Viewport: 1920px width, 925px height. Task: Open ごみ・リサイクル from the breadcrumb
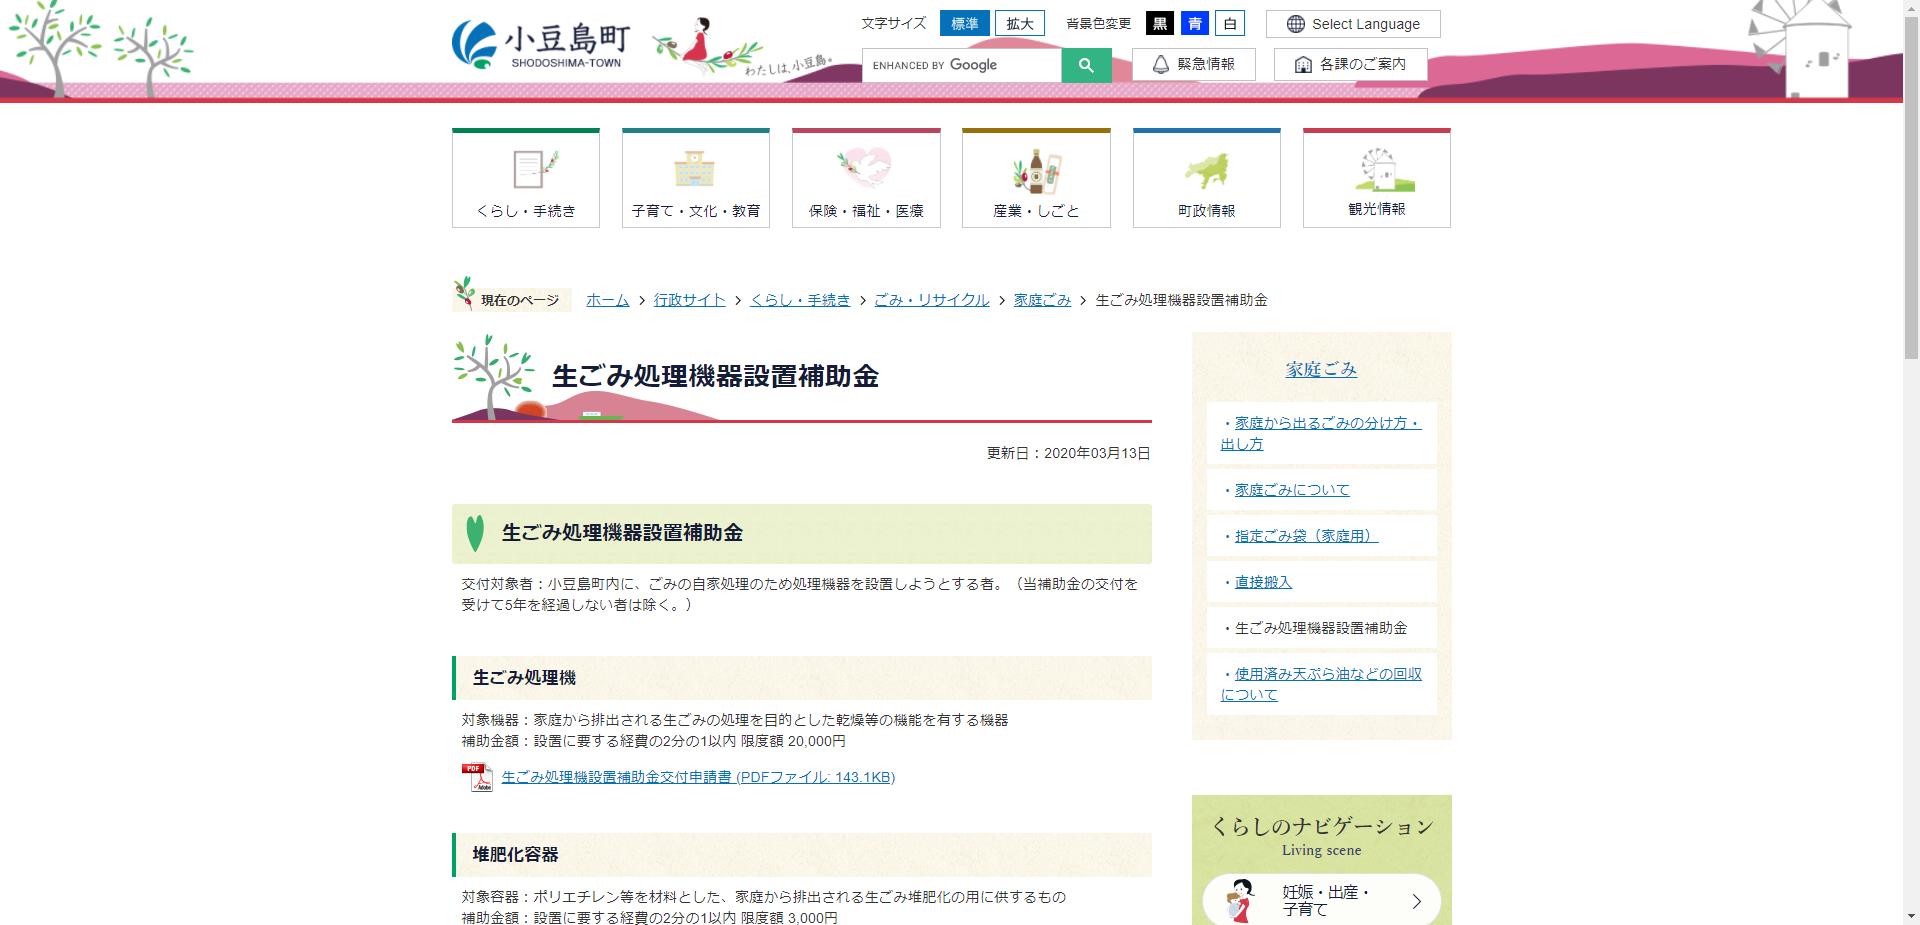(x=932, y=299)
